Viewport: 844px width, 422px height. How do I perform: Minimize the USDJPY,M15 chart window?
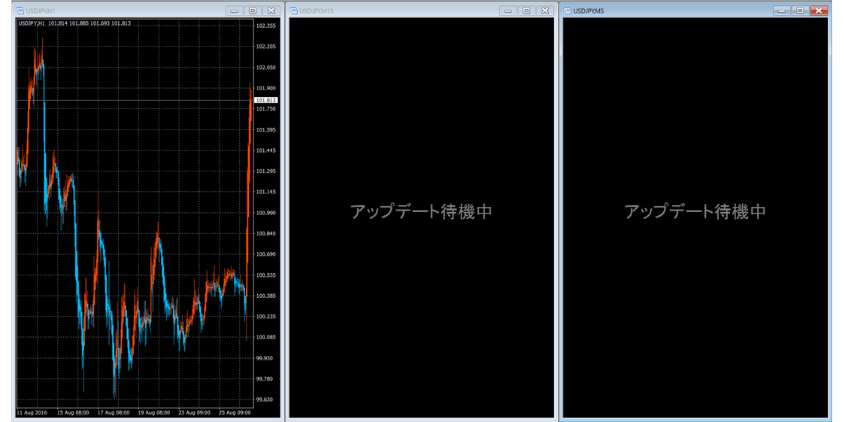tap(508, 10)
